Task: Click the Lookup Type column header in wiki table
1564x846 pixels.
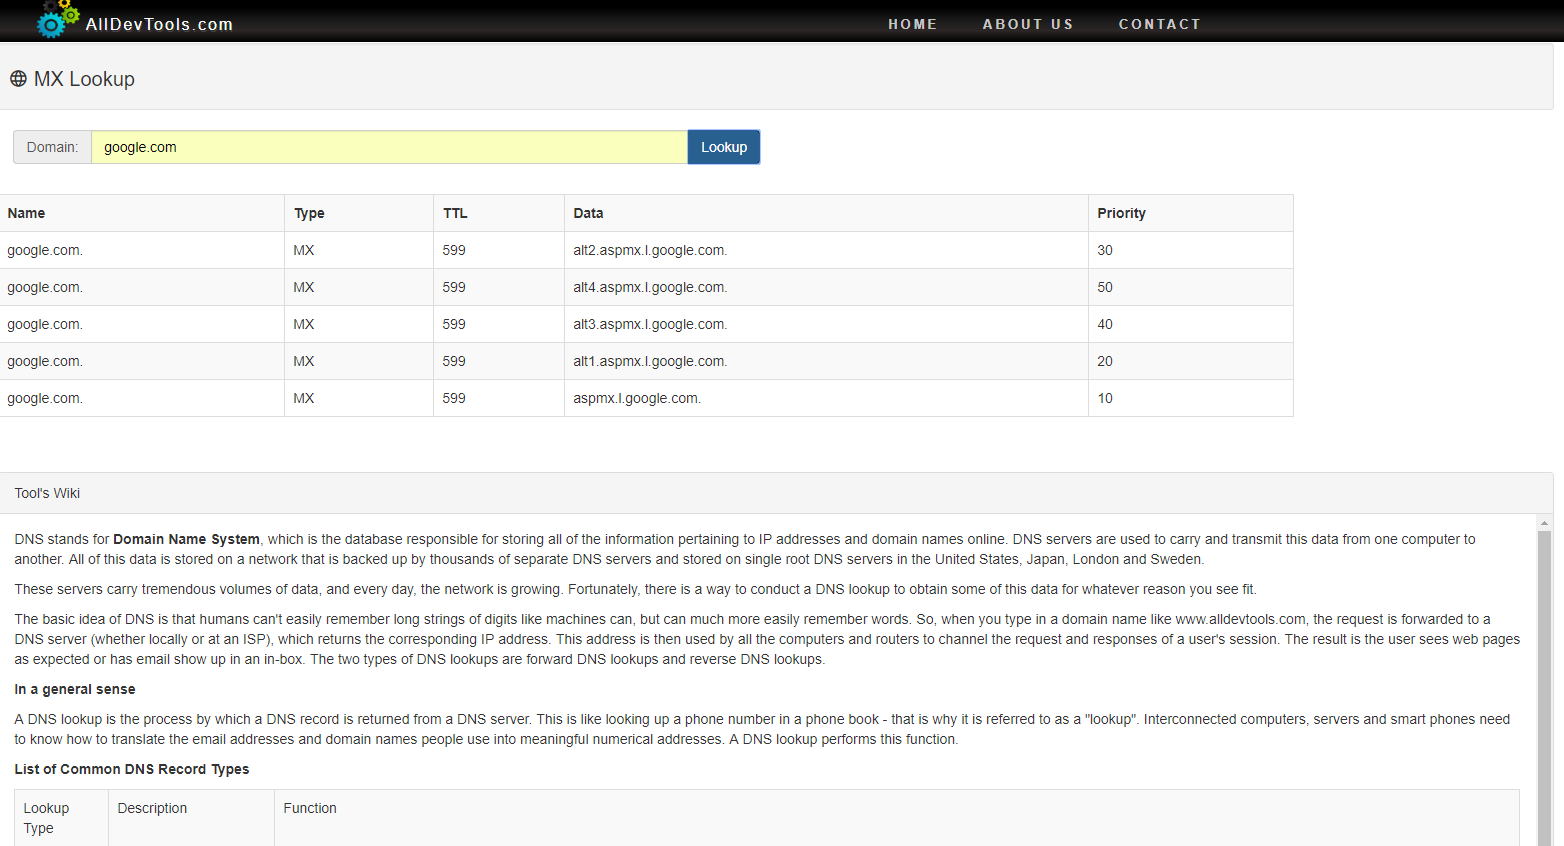Action: [x=62, y=818]
